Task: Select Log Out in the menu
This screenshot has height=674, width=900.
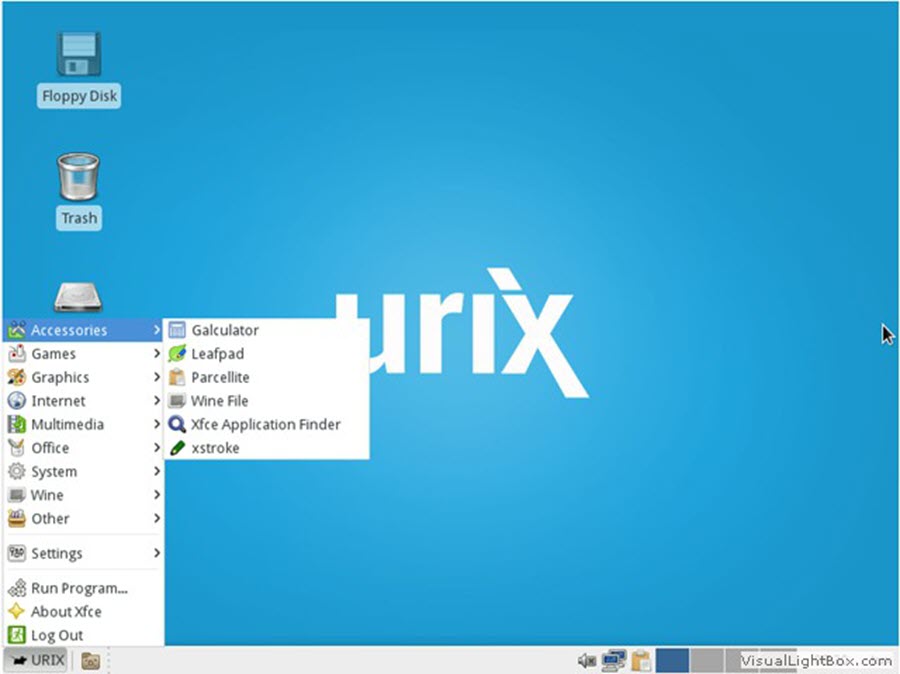Action: (x=83, y=636)
